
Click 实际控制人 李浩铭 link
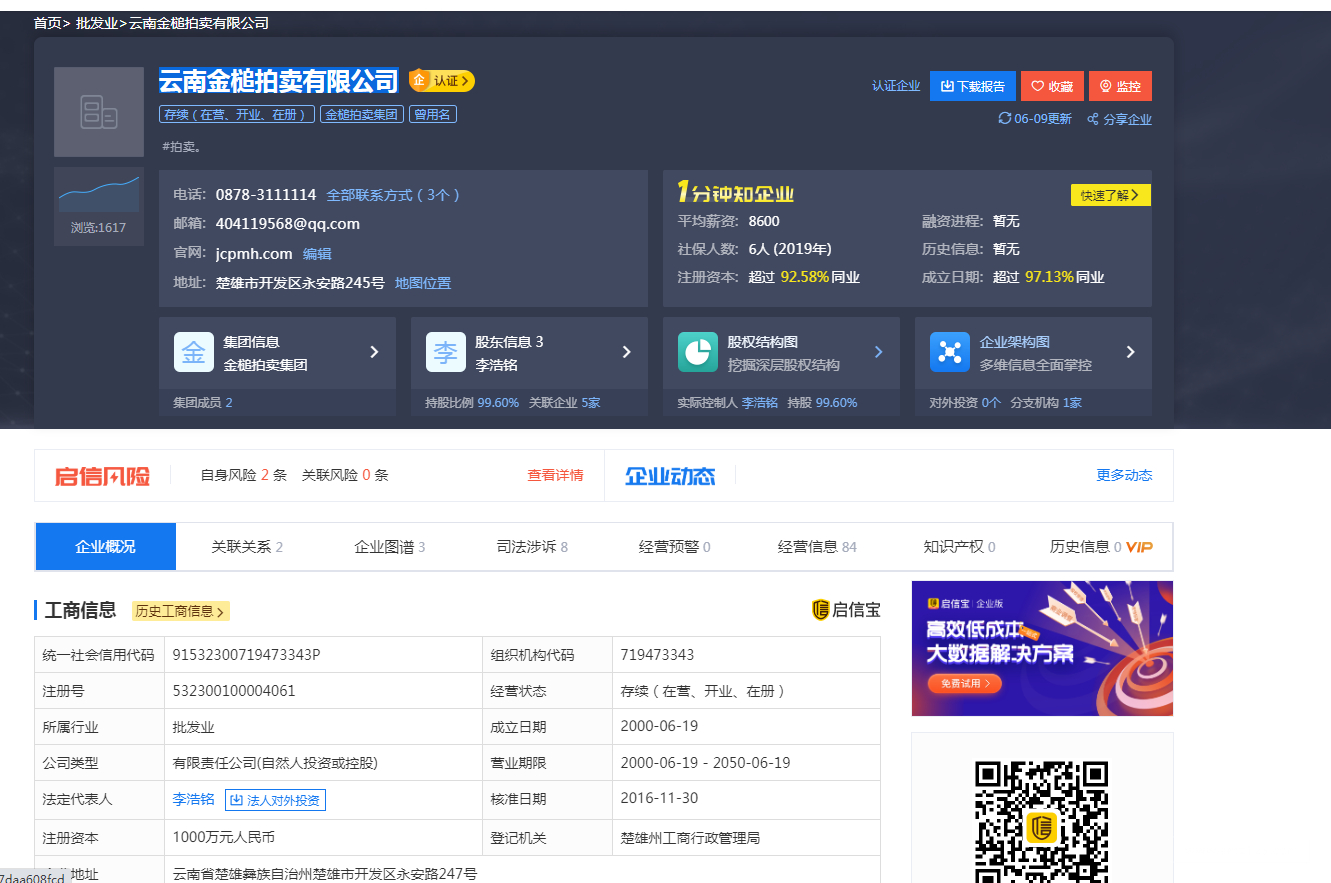tap(727, 403)
